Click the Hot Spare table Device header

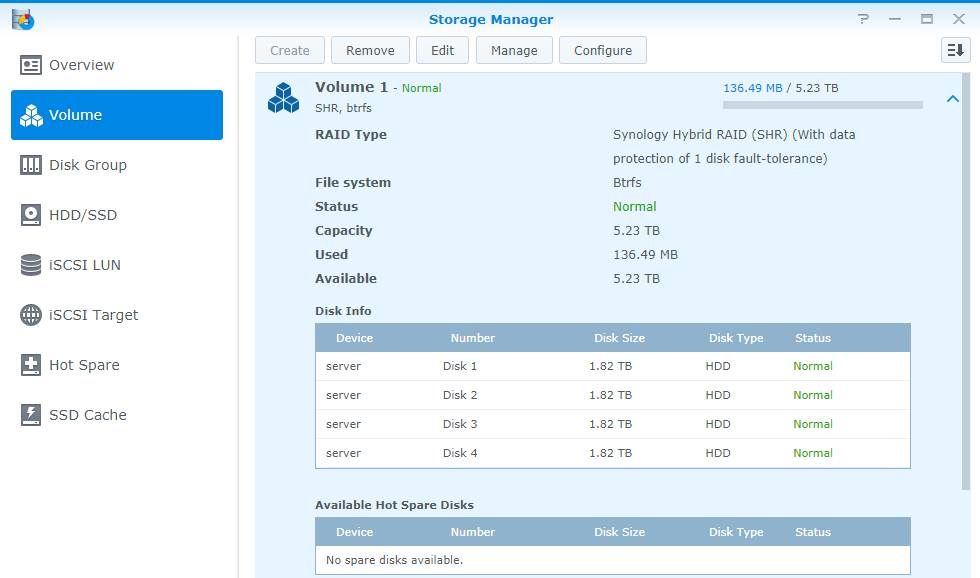coord(354,532)
